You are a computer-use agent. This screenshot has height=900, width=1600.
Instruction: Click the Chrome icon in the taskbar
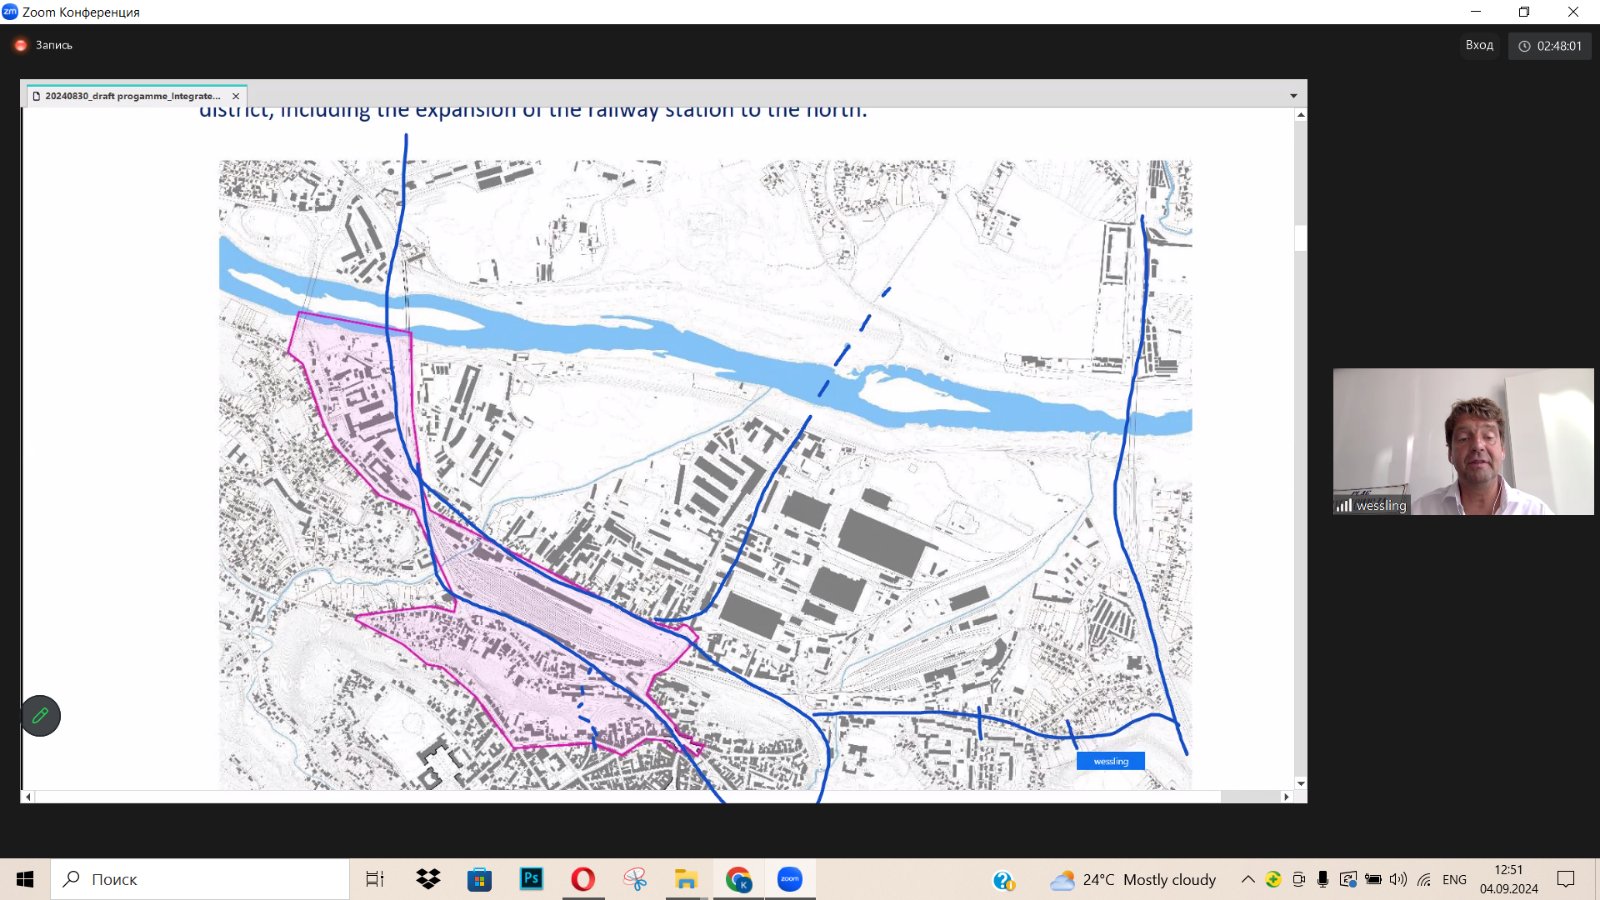(x=738, y=879)
